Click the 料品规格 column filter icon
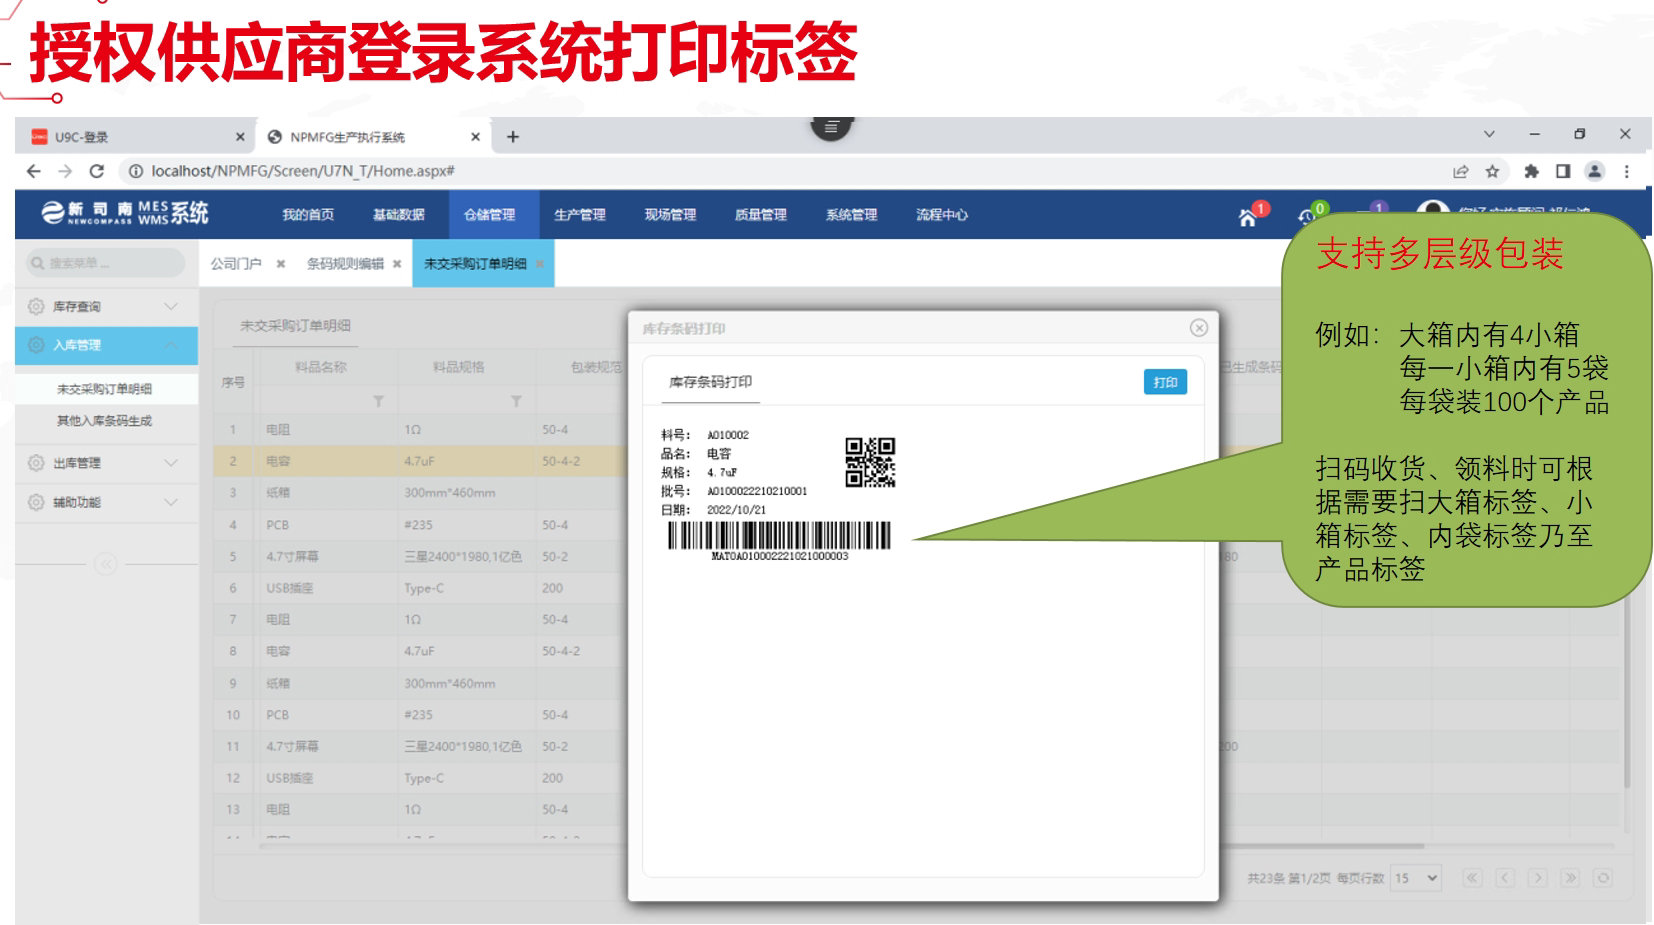 click(516, 401)
